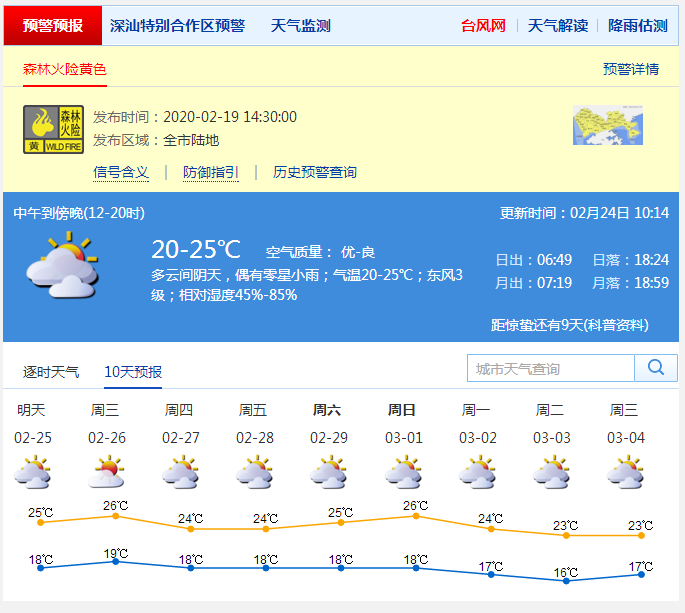The image size is (685, 613).
Task: Click the 26℃ high temperature point on 03-01
Action: 416,516
